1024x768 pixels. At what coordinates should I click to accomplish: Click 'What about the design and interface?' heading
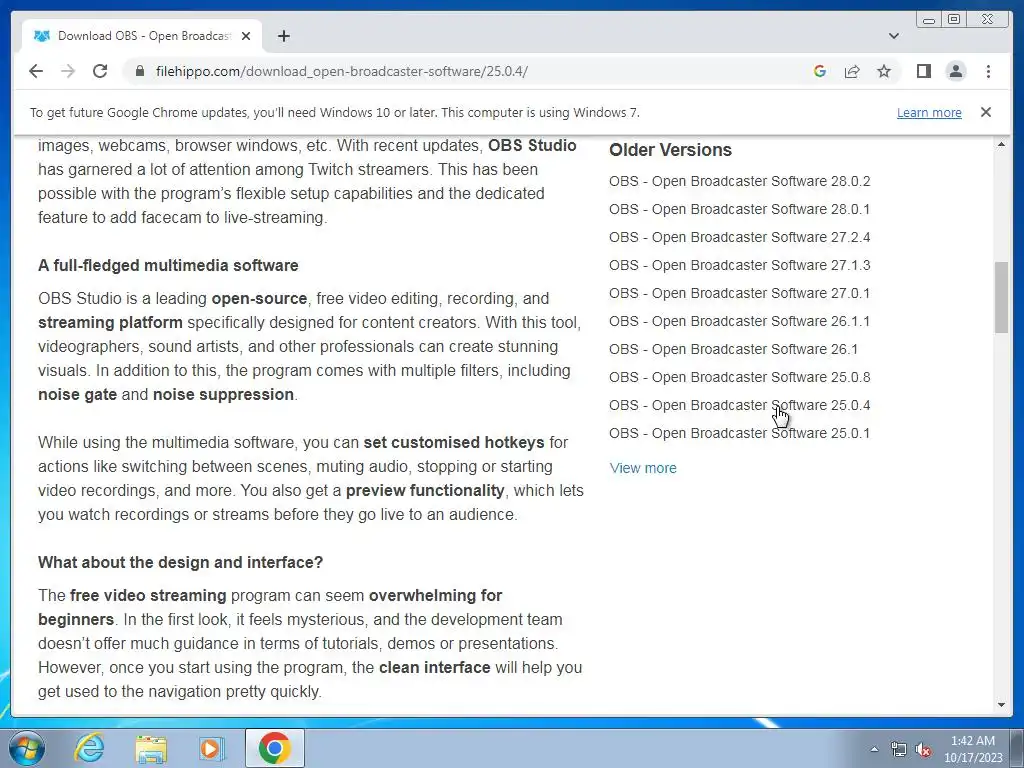[180, 562]
